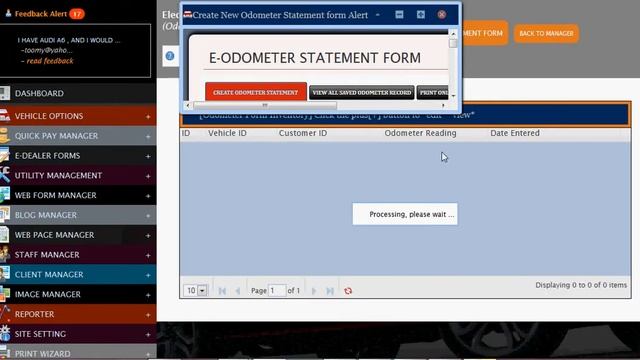Expand Web Page Manager with plus sign
The height and width of the screenshot is (360, 640).
[x=148, y=235]
